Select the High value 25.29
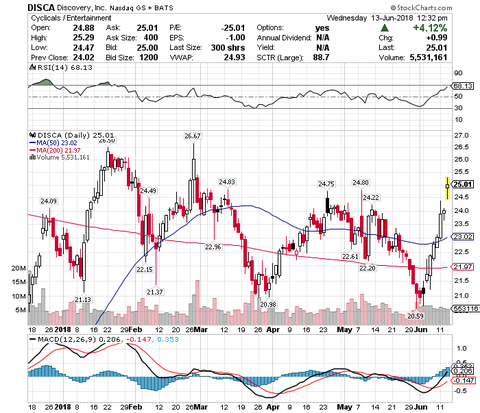The width and height of the screenshot is (480, 413). (84, 38)
